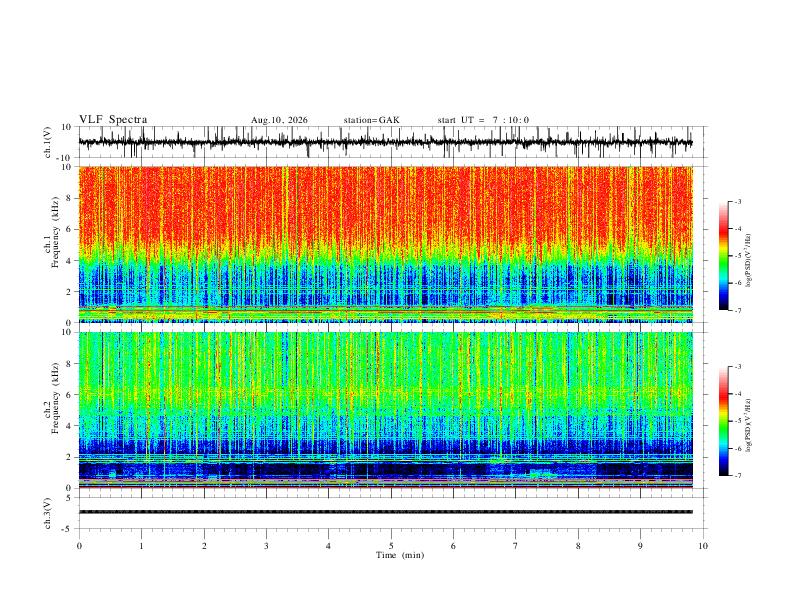Click the "6" kHz tick on ch.2 axis

[69, 395]
